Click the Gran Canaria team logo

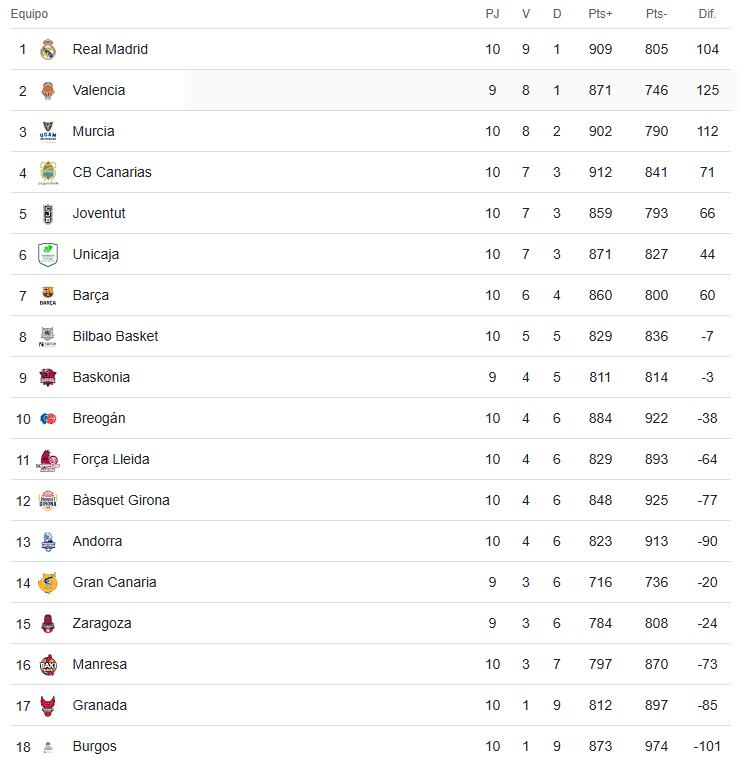[x=48, y=583]
